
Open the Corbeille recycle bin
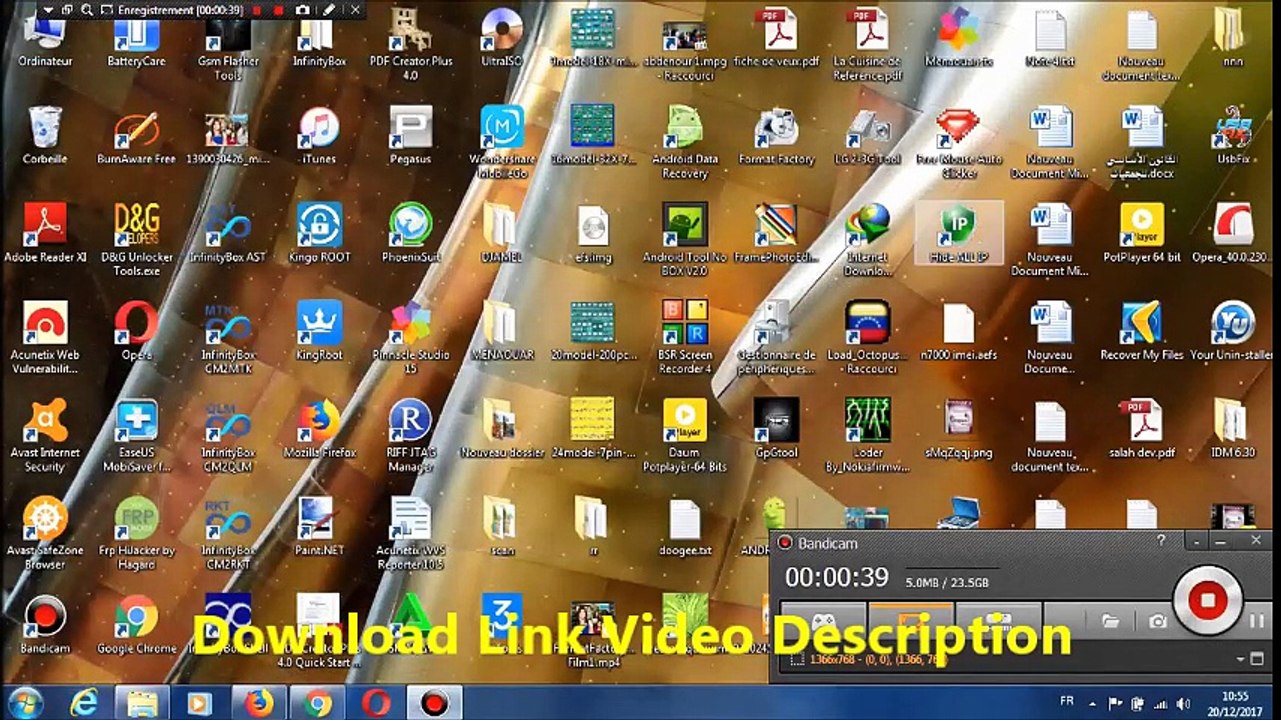click(45, 136)
